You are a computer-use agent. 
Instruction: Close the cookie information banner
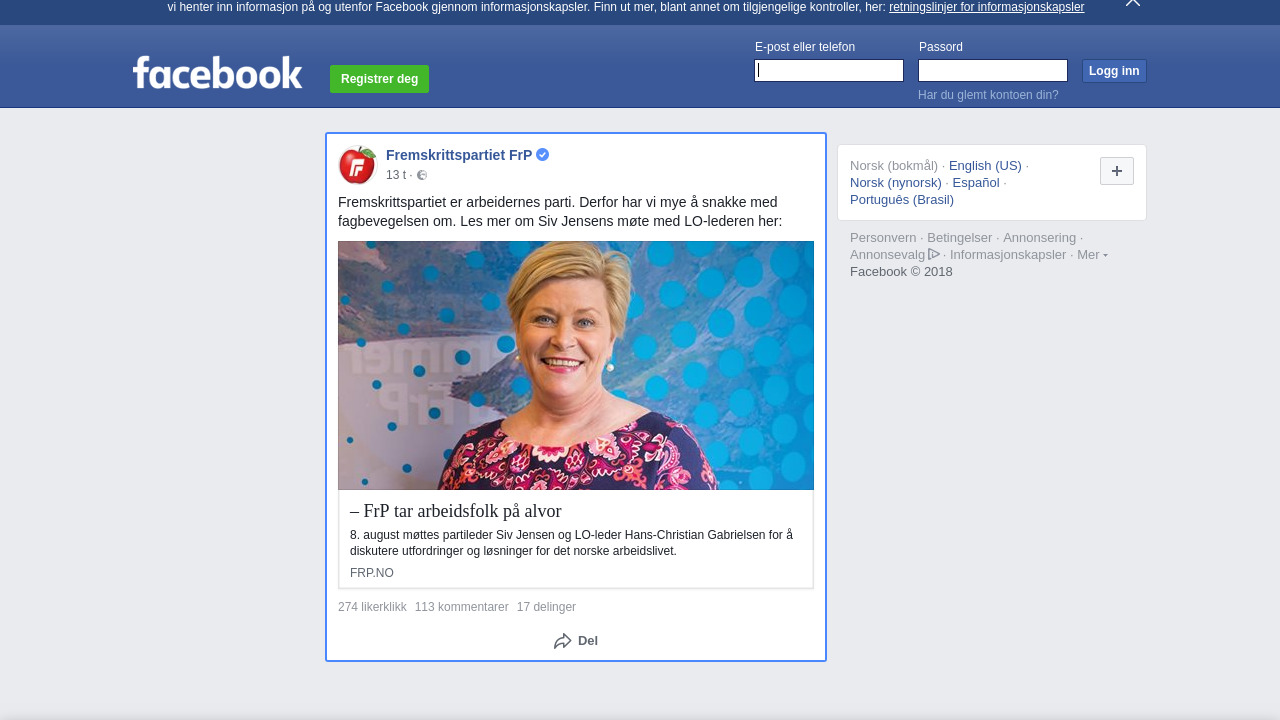1133,3
